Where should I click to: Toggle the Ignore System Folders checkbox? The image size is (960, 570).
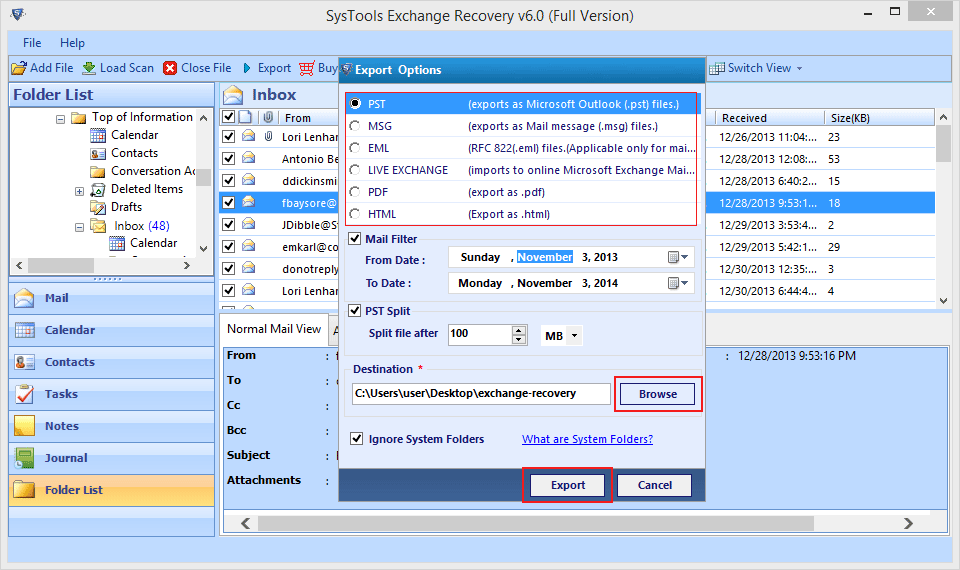[x=356, y=439]
